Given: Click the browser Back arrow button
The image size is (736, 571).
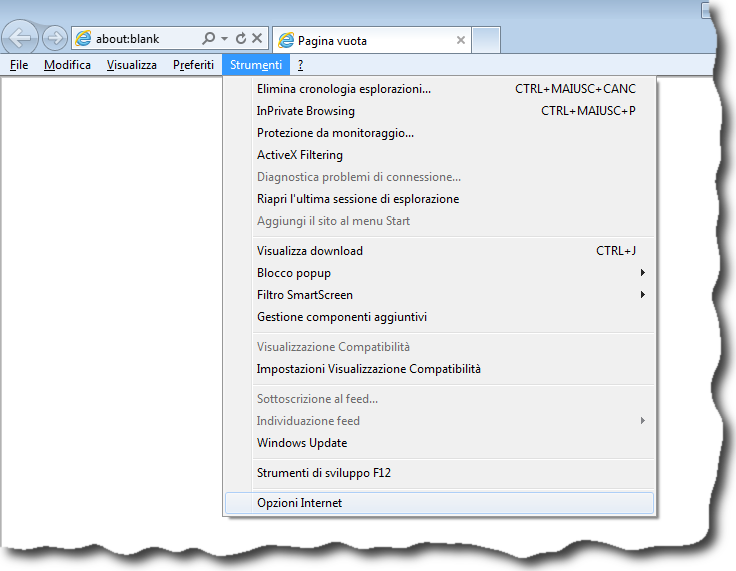Looking at the screenshot, I should (21, 39).
